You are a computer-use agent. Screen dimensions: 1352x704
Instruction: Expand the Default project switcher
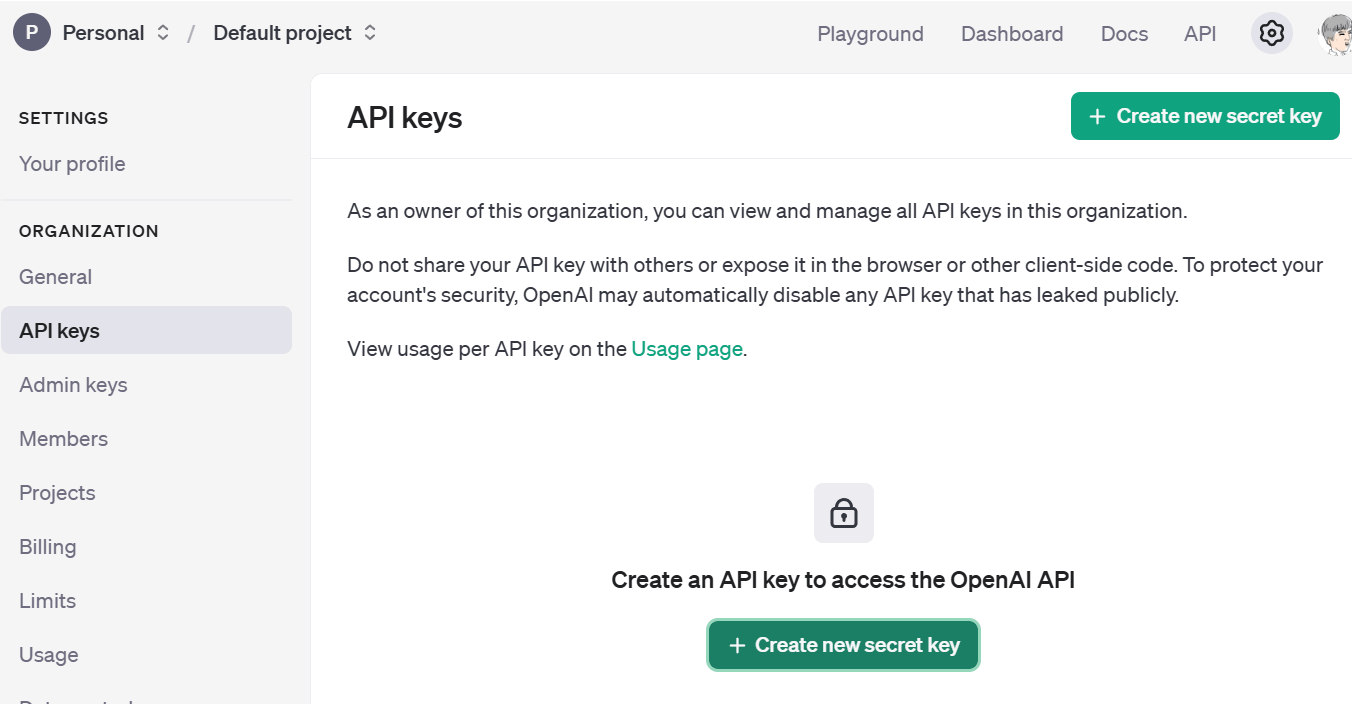(x=370, y=33)
